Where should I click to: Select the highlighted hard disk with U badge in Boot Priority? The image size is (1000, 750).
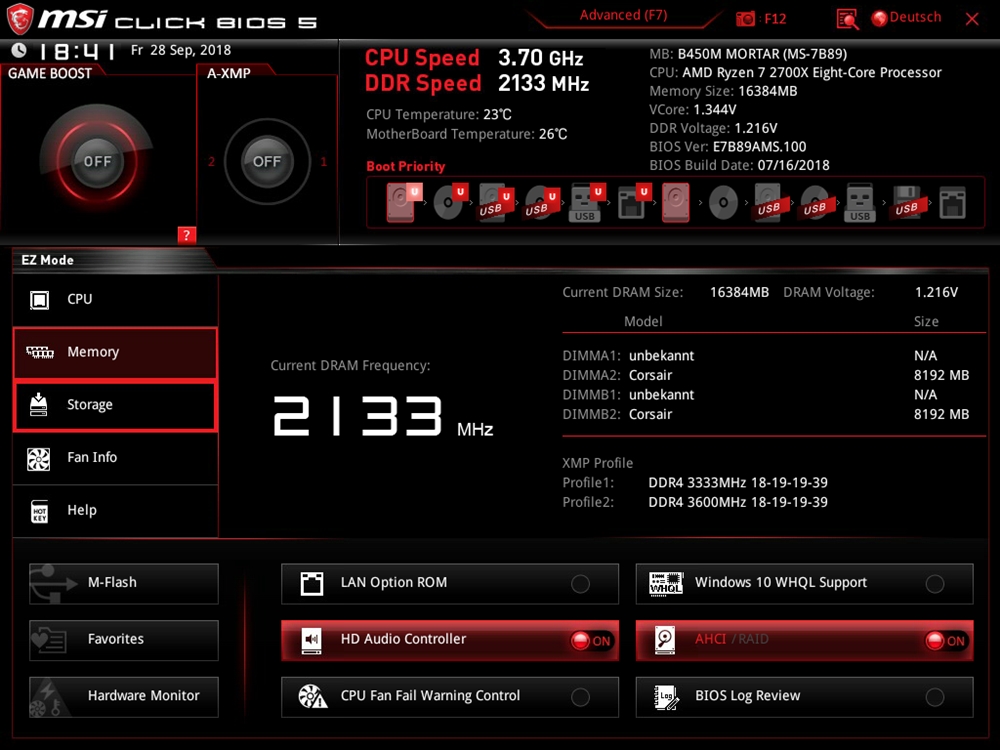pyautogui.click(x=403, y=202)
